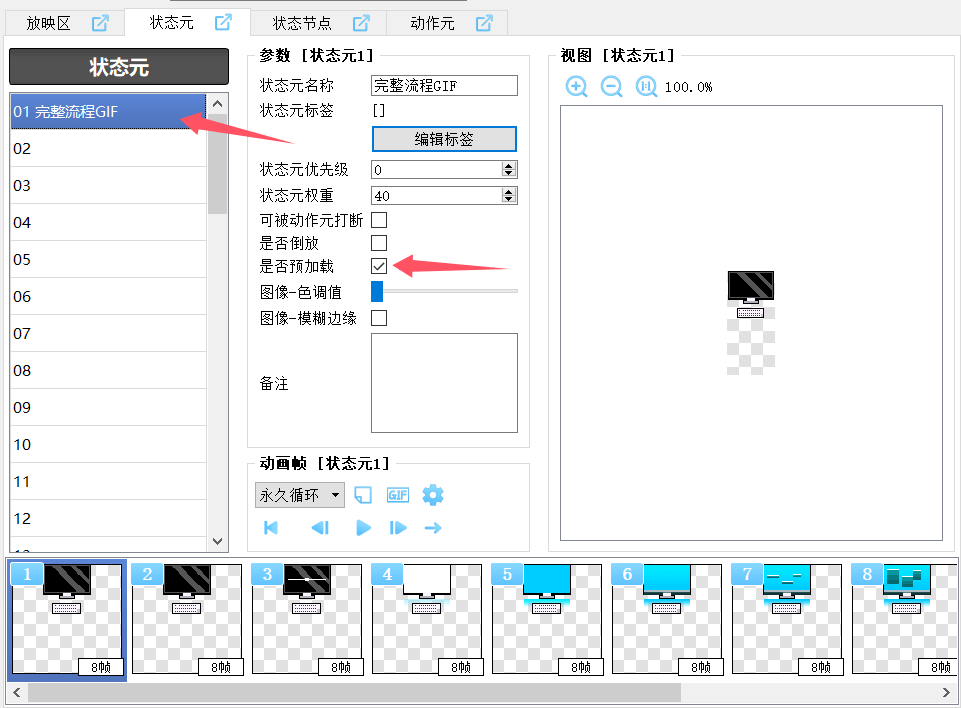Reset preview zoom to 1:1
This screenshot has width=961, height=708.
click(646, 87)
